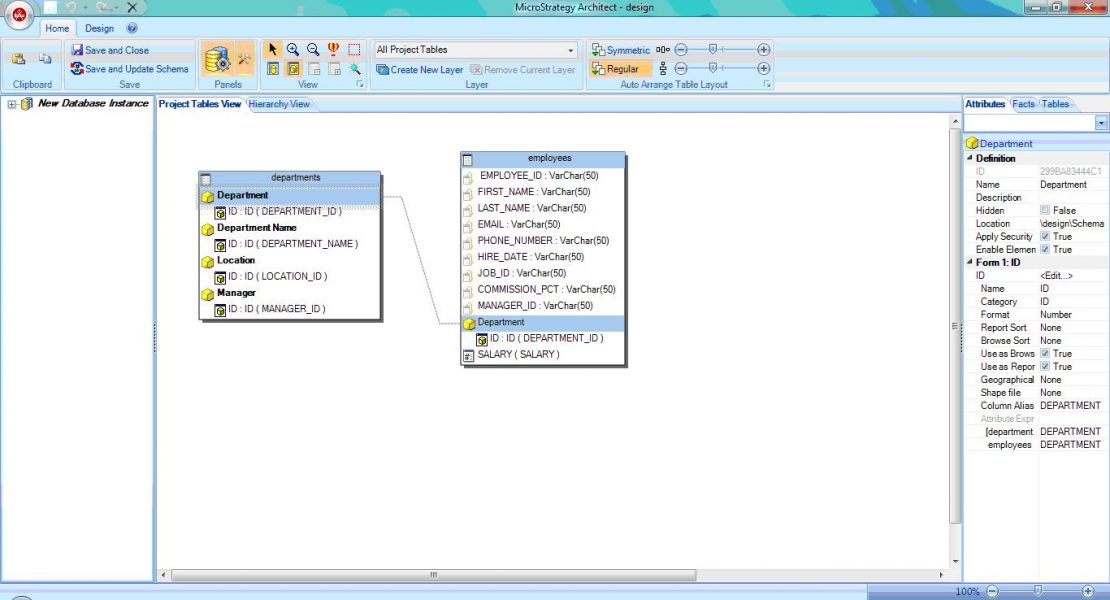Switch to the Tables tab
This screenshot has width=1110, height=600.
(x=1055, y=104)
